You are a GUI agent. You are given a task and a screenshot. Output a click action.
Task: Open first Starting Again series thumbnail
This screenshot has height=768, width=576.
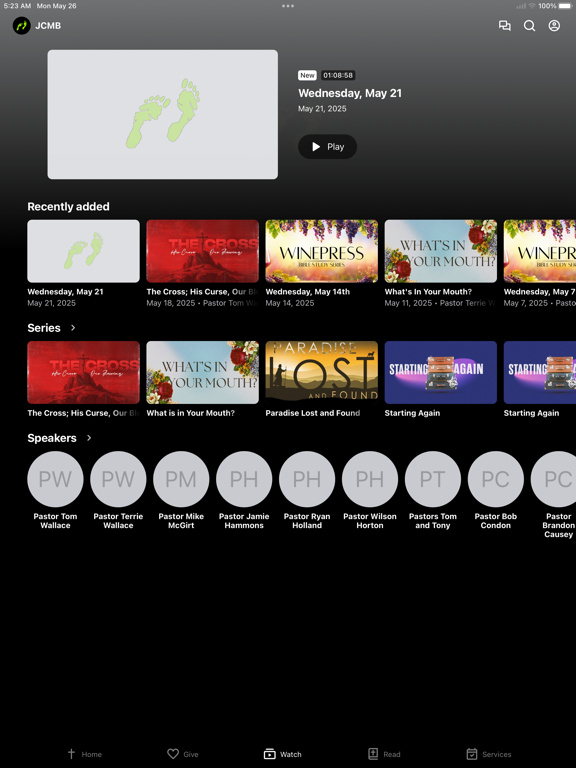pos(440,372)
